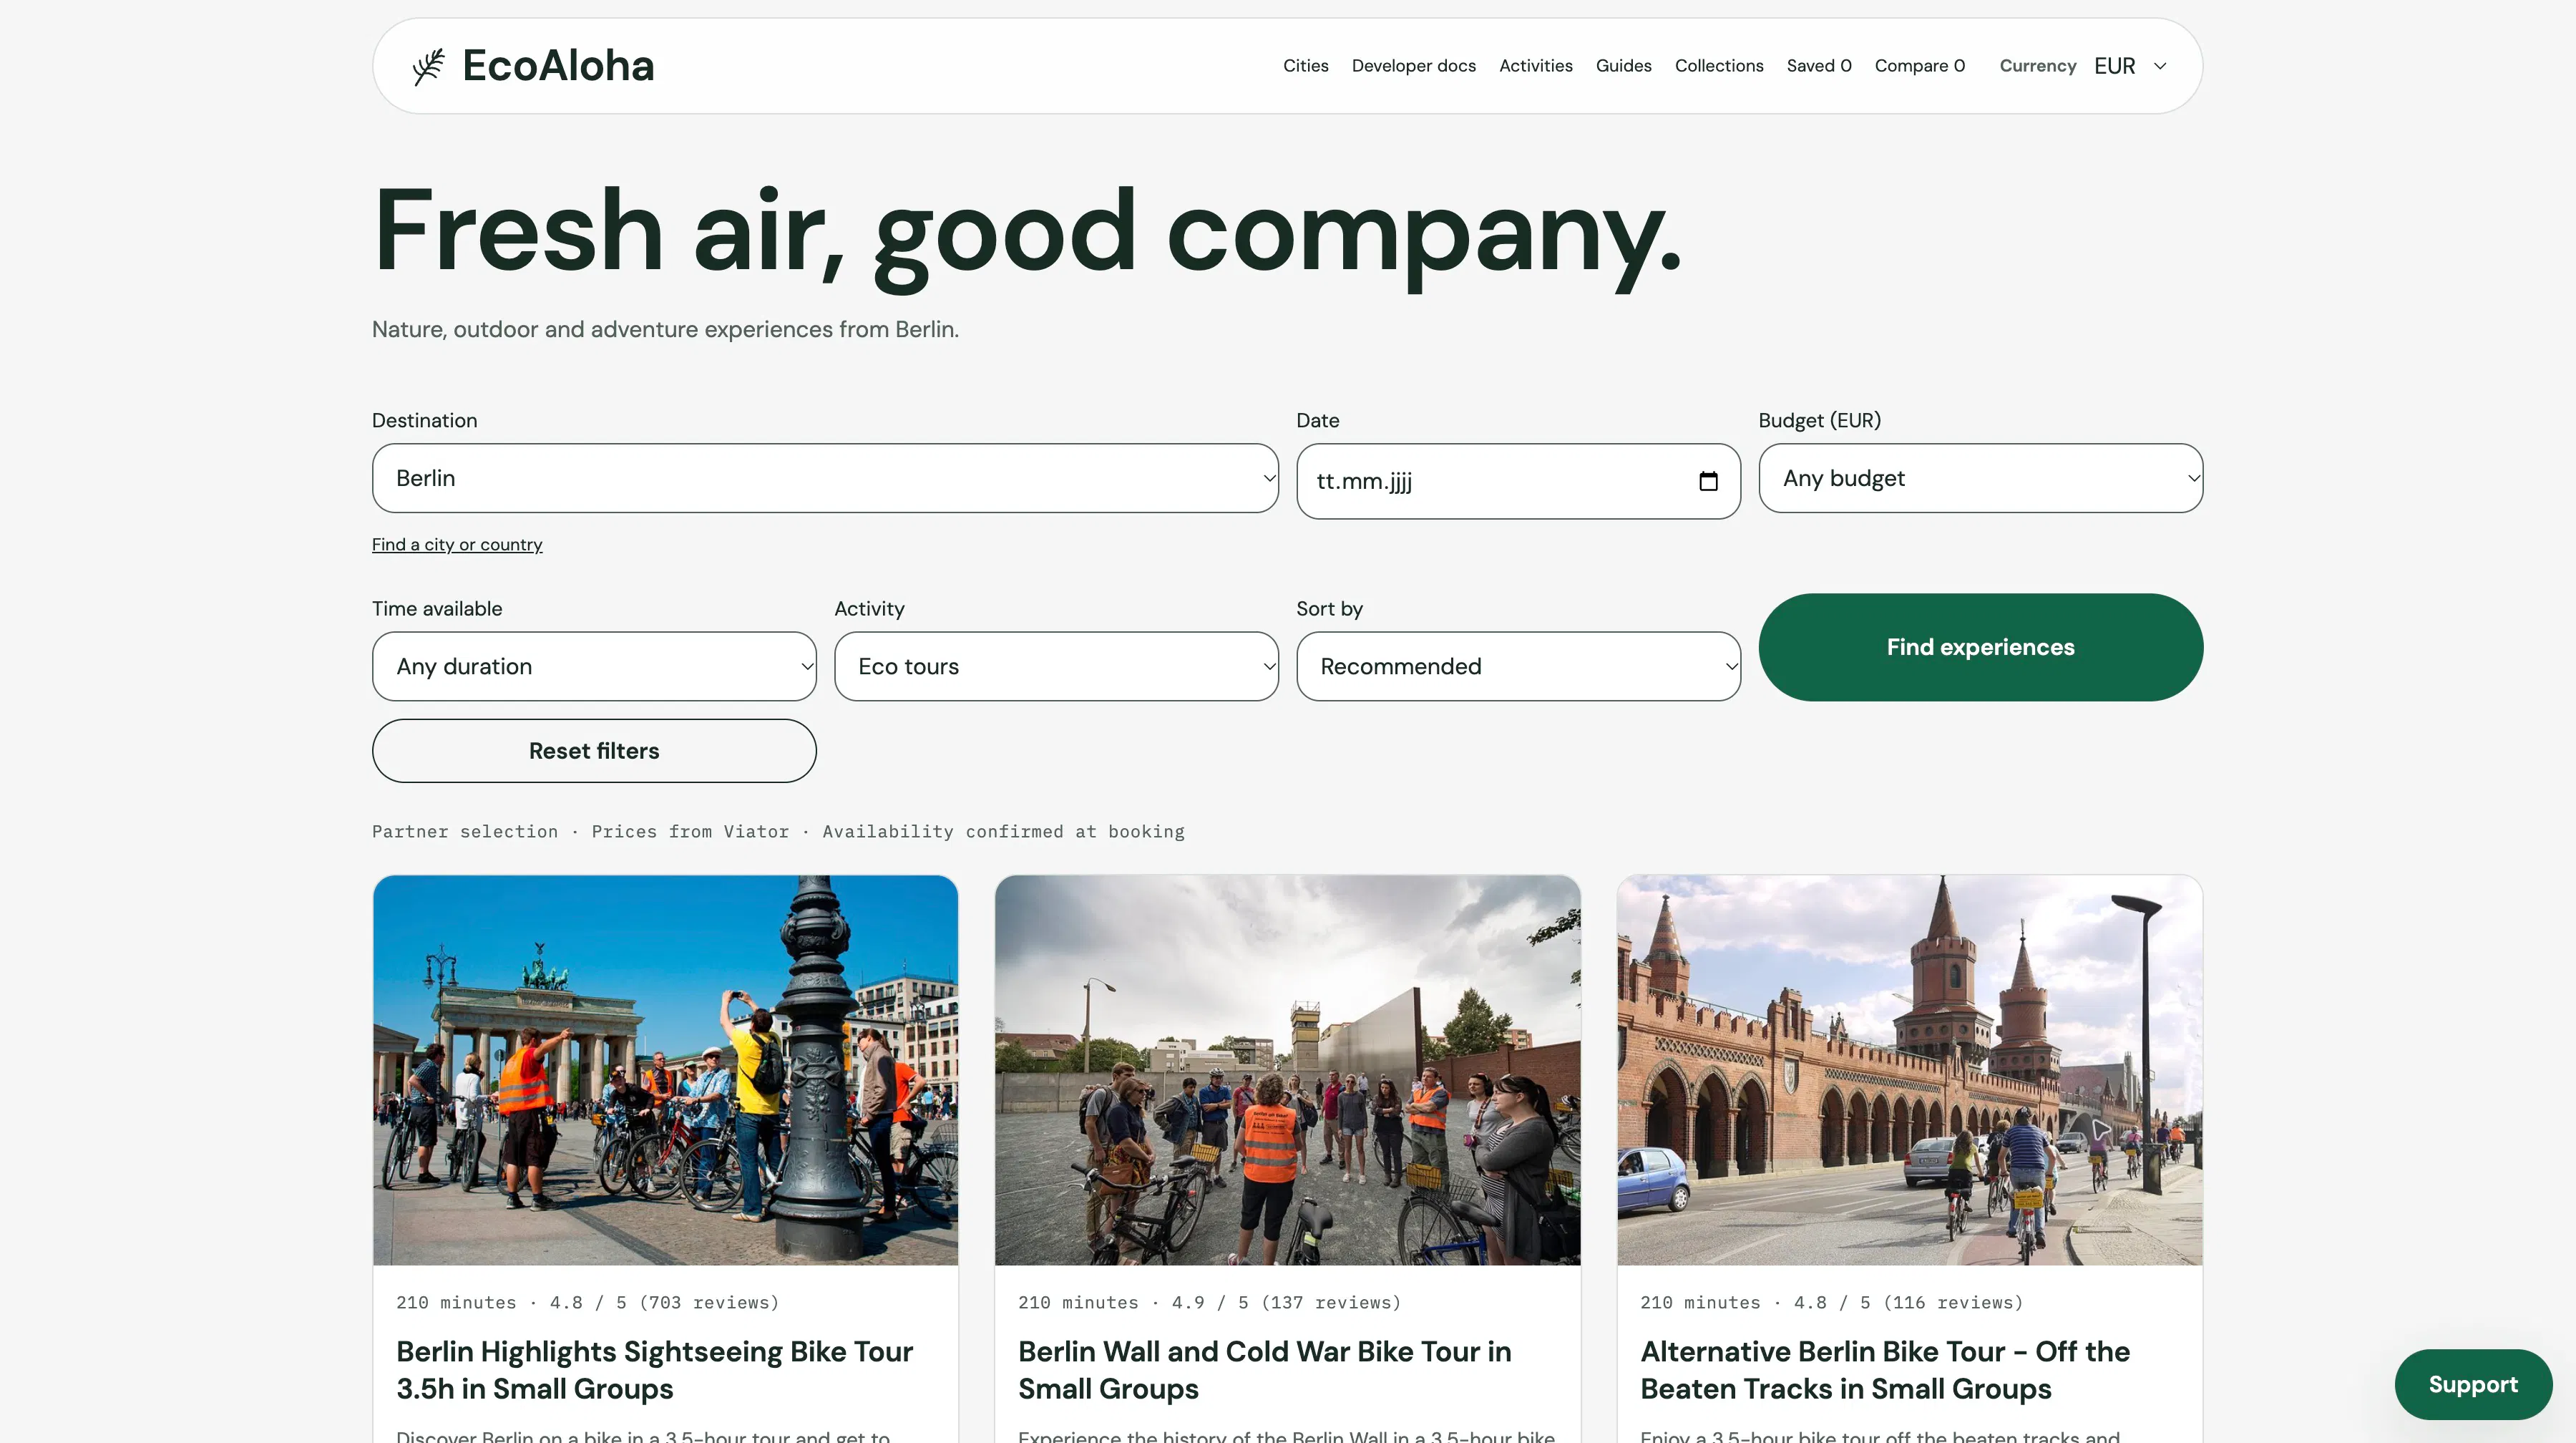
Task: Open Compare 0 list
Action: coord(1919,66)
